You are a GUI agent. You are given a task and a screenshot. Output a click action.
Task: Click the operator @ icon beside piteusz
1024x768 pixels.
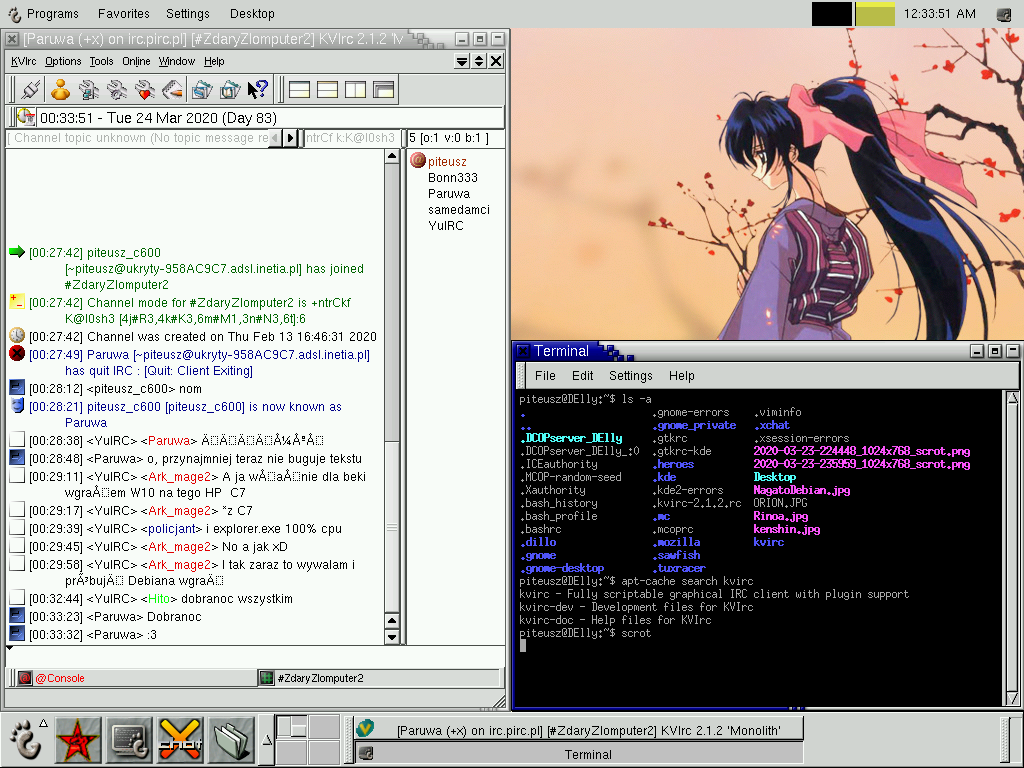417,160
